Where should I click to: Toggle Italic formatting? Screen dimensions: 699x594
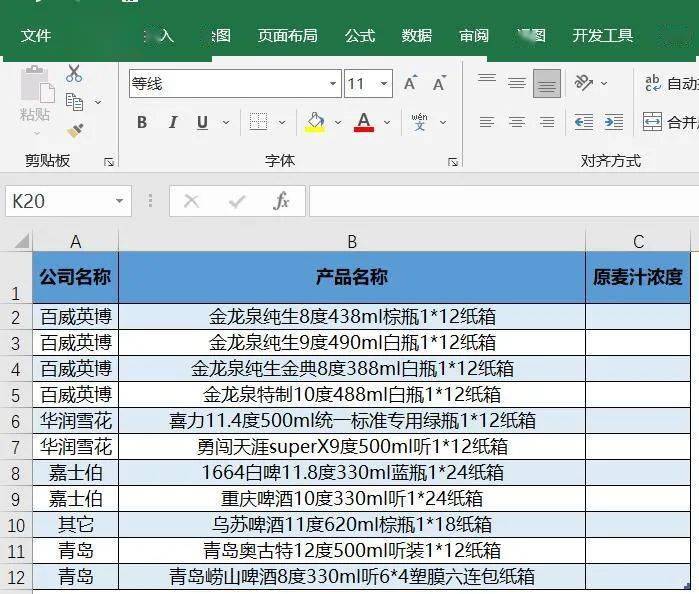click(173, 122)
